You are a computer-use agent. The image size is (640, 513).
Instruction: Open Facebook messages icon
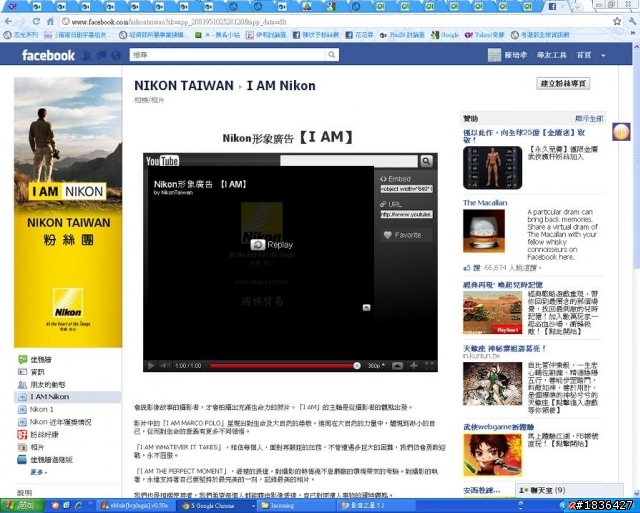point(101,56)
